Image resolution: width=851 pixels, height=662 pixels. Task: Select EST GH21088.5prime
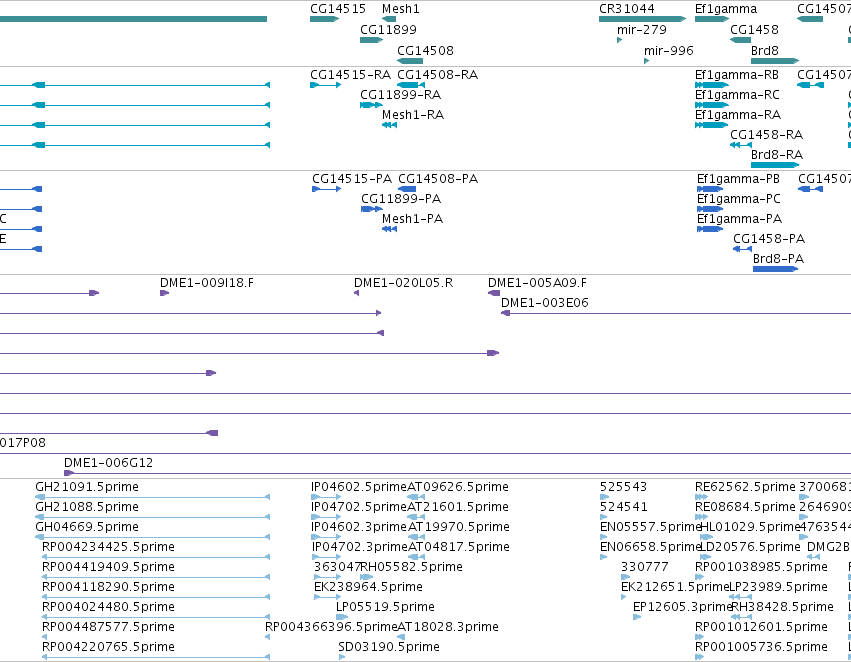tap(87, 507)
